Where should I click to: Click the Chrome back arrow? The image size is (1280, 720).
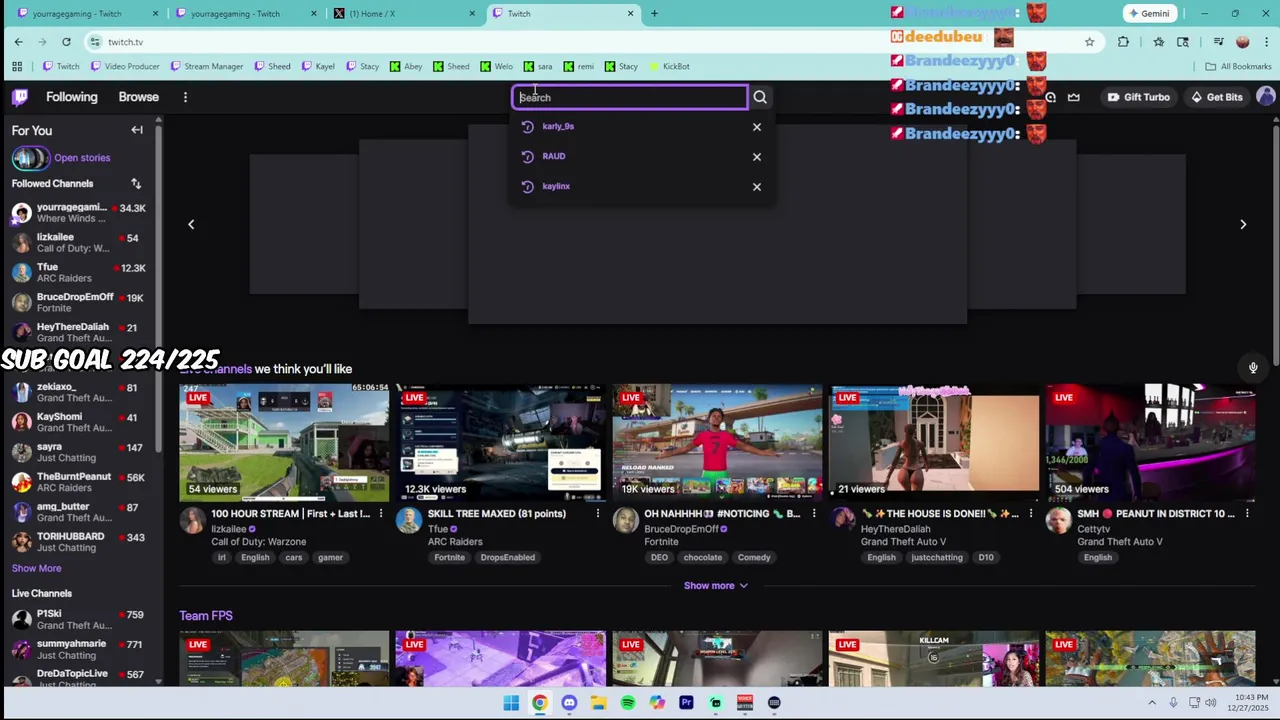click(18, 42)
